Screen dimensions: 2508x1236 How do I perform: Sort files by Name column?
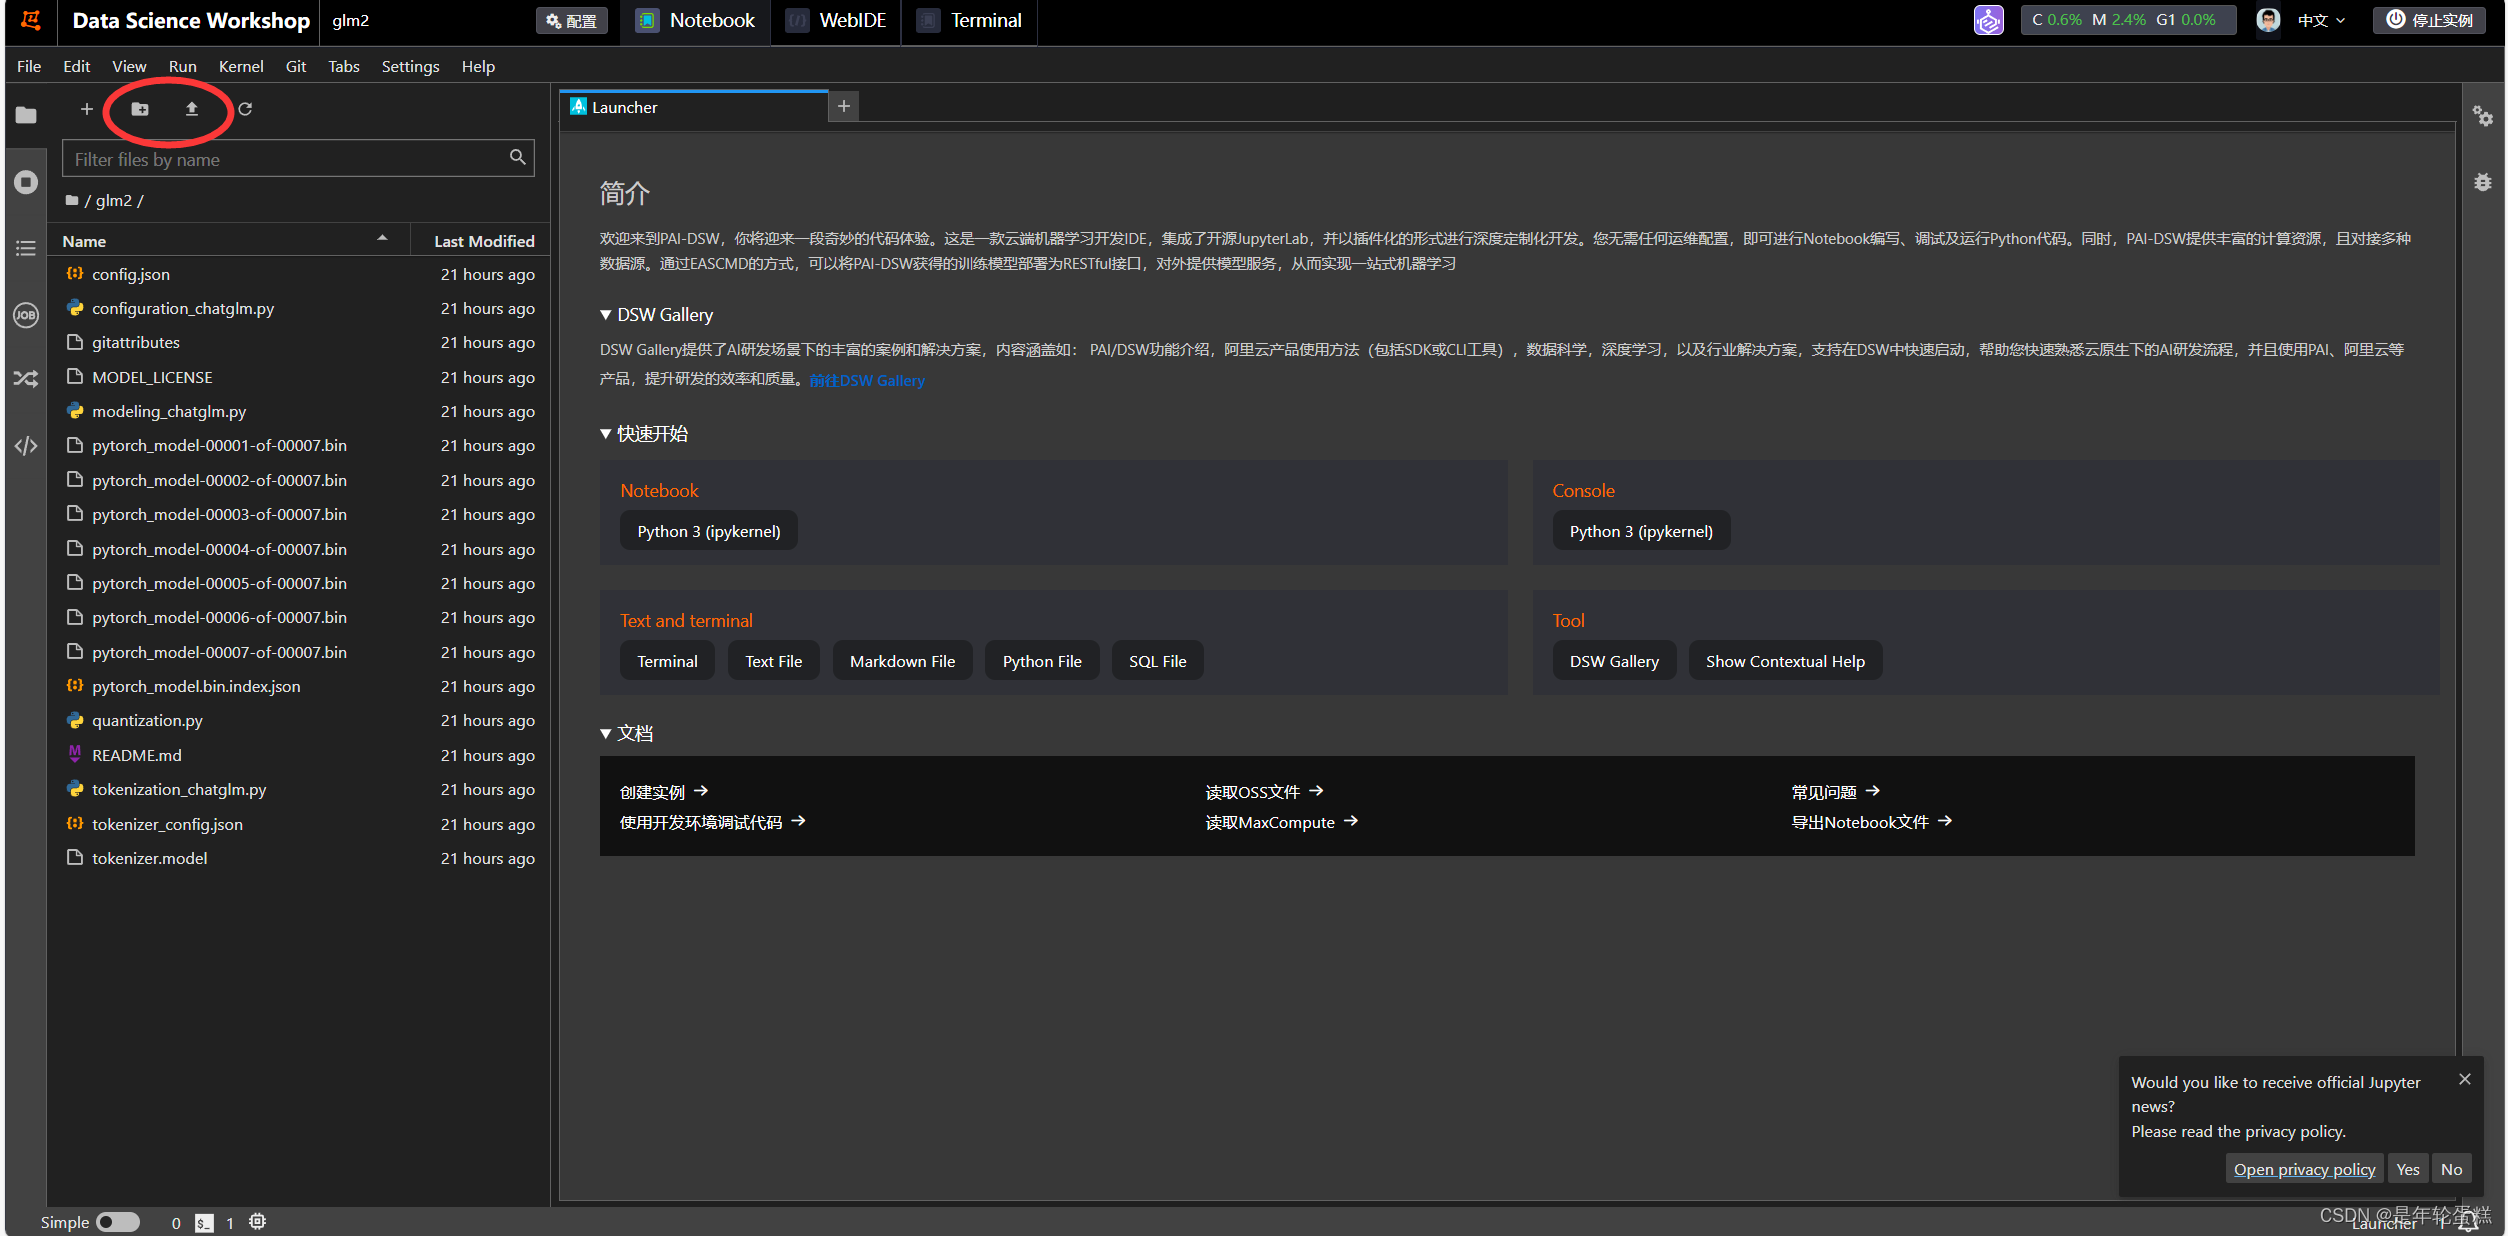[x=230, y=241]
